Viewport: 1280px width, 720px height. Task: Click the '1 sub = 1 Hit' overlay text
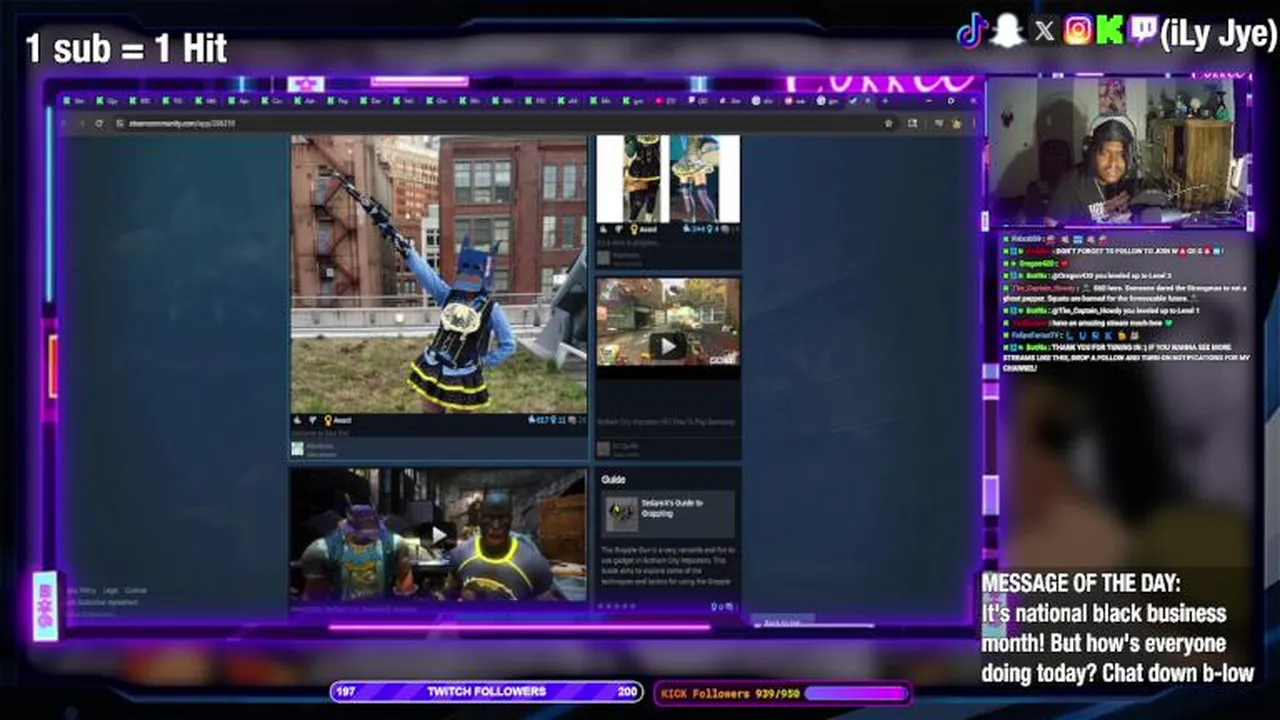pyautogui.click(x=127, y=48)
